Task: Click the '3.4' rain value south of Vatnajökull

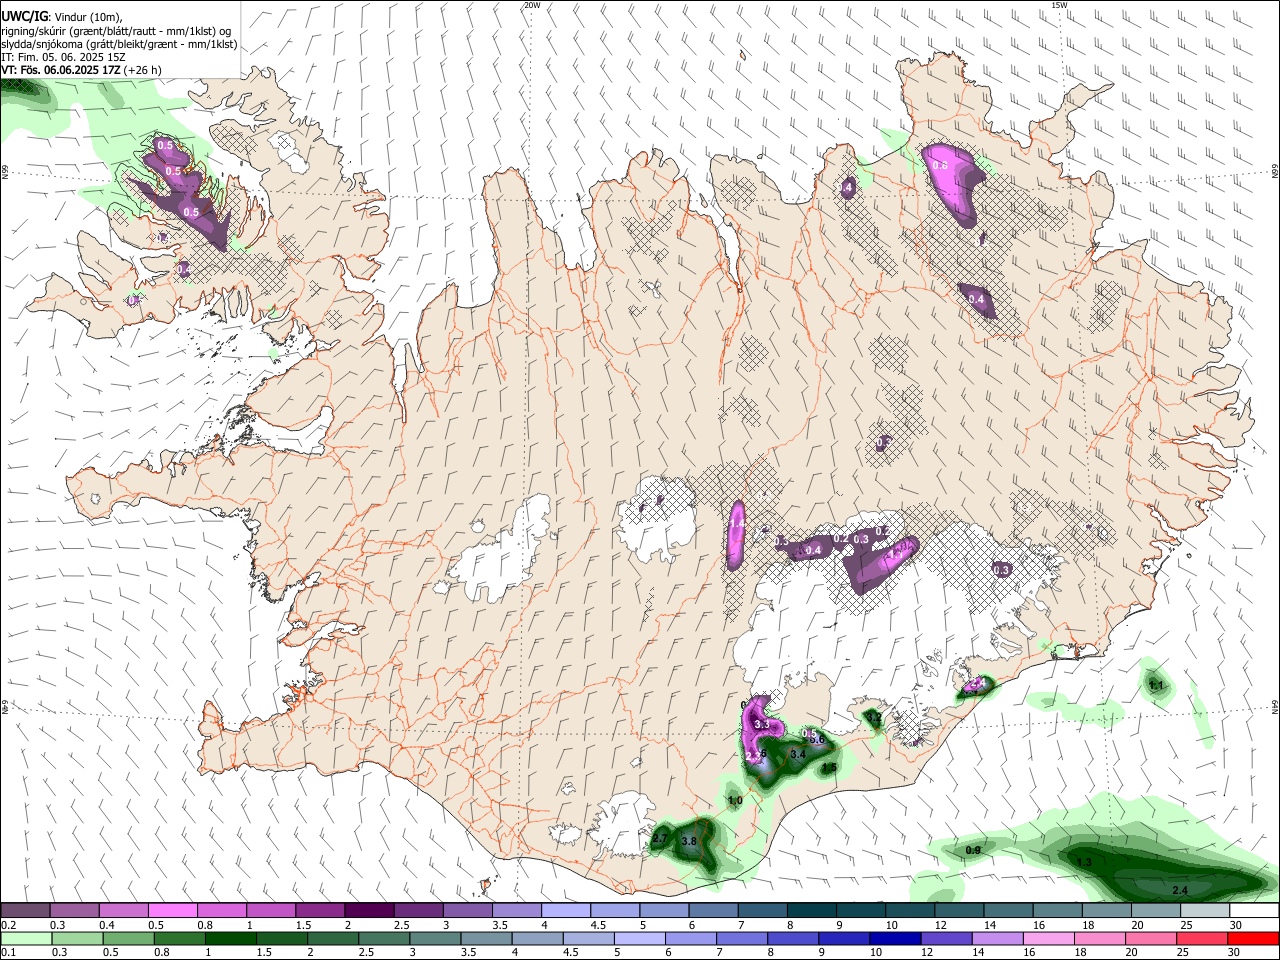Action: 798,754
